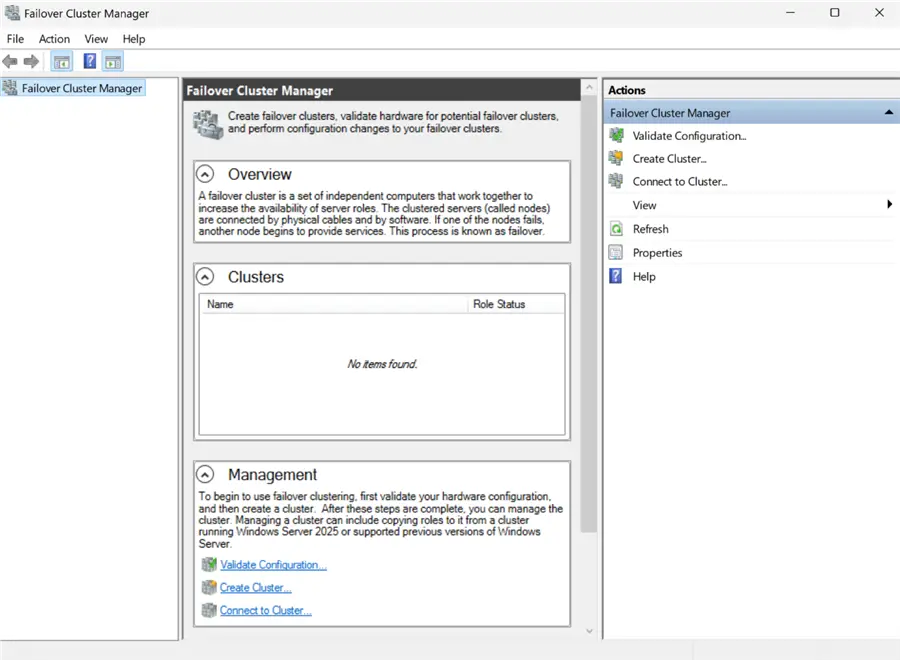900x660 pixels.
Task: Click Properties in the Actions pane
Action: tap(657, 253)
